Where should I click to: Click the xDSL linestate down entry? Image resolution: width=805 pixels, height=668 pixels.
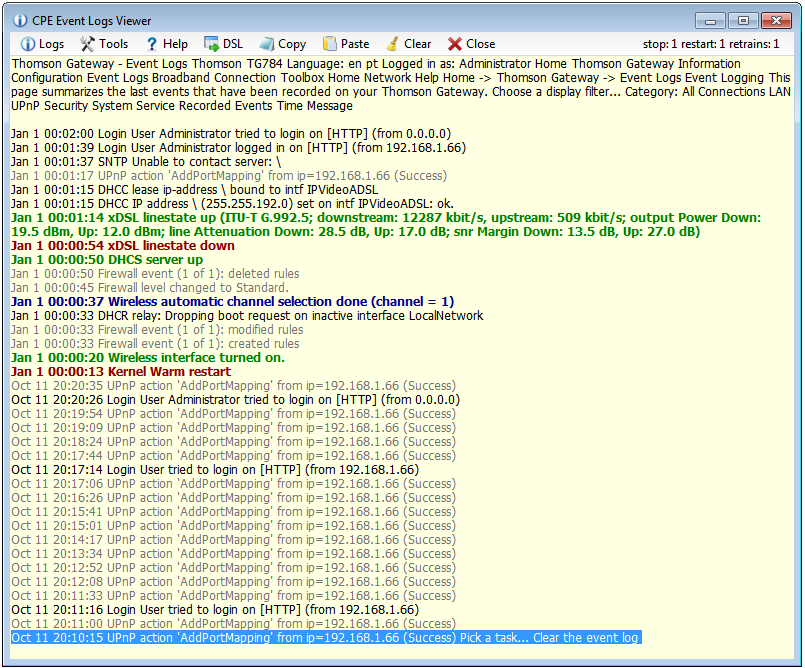(122, 246)
